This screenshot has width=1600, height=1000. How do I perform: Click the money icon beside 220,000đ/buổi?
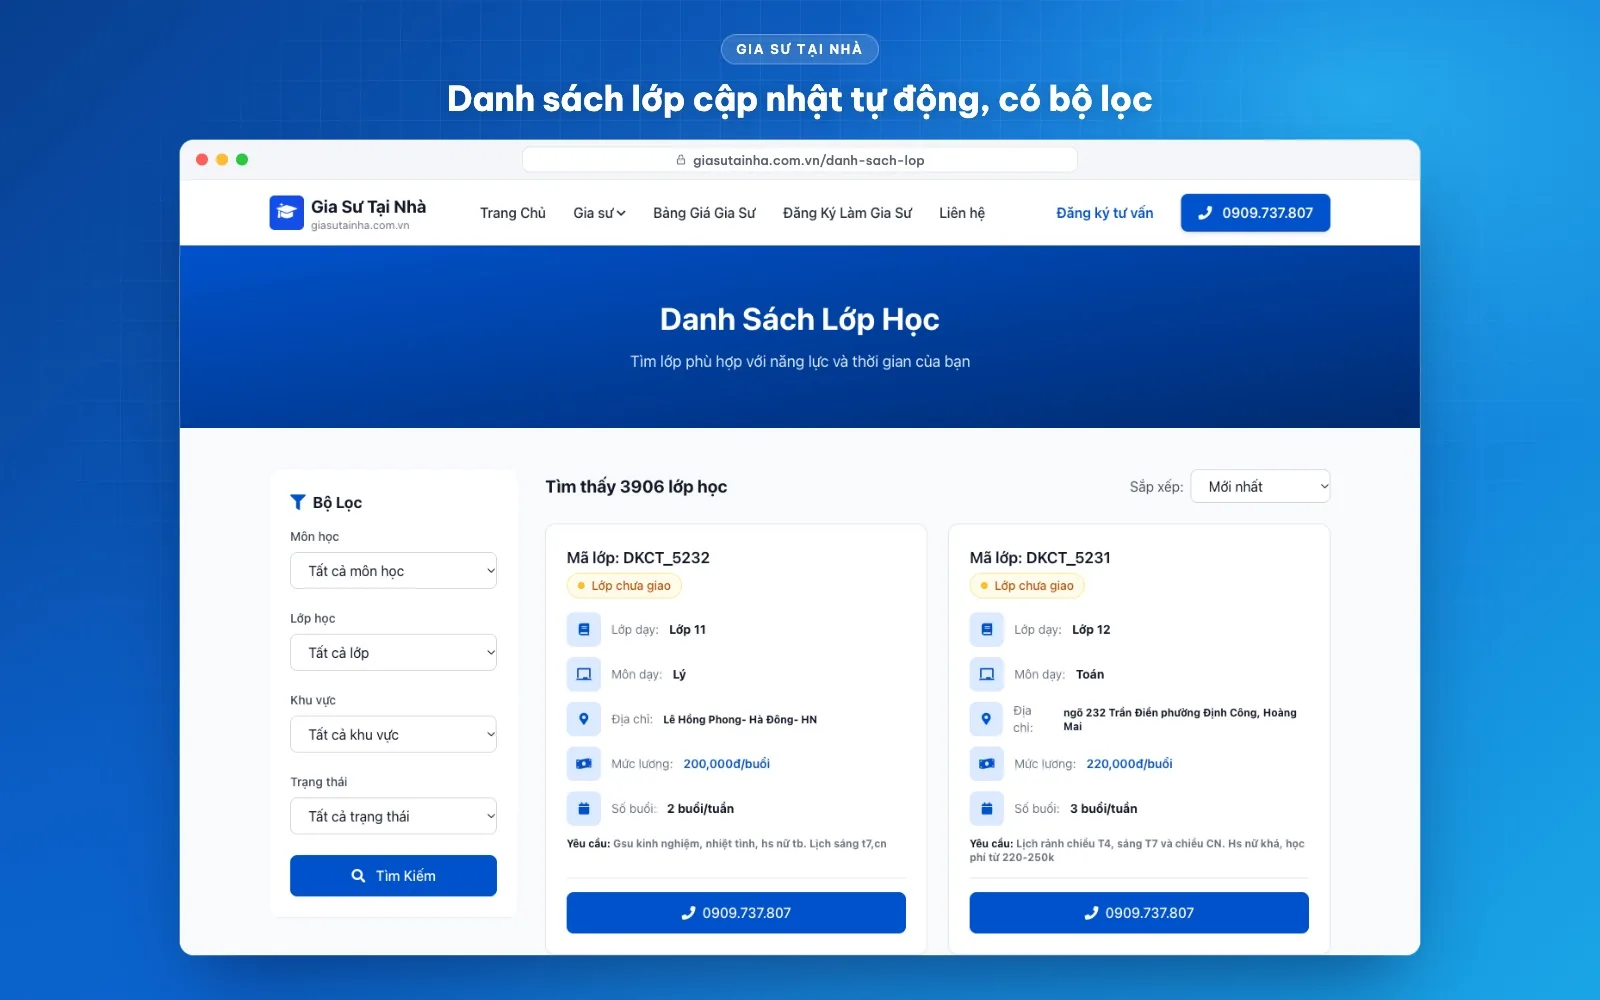click(987, 764)
